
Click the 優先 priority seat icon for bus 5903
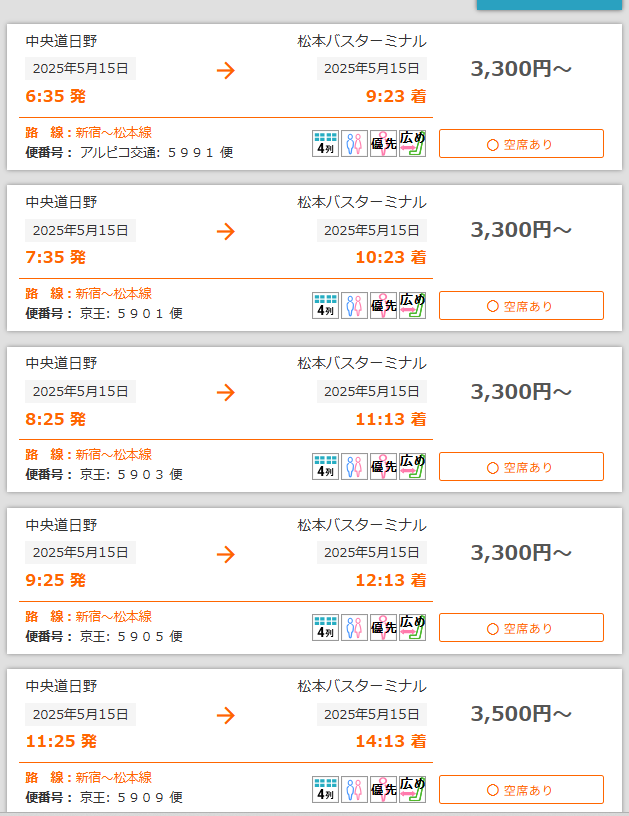coord(383,467)
